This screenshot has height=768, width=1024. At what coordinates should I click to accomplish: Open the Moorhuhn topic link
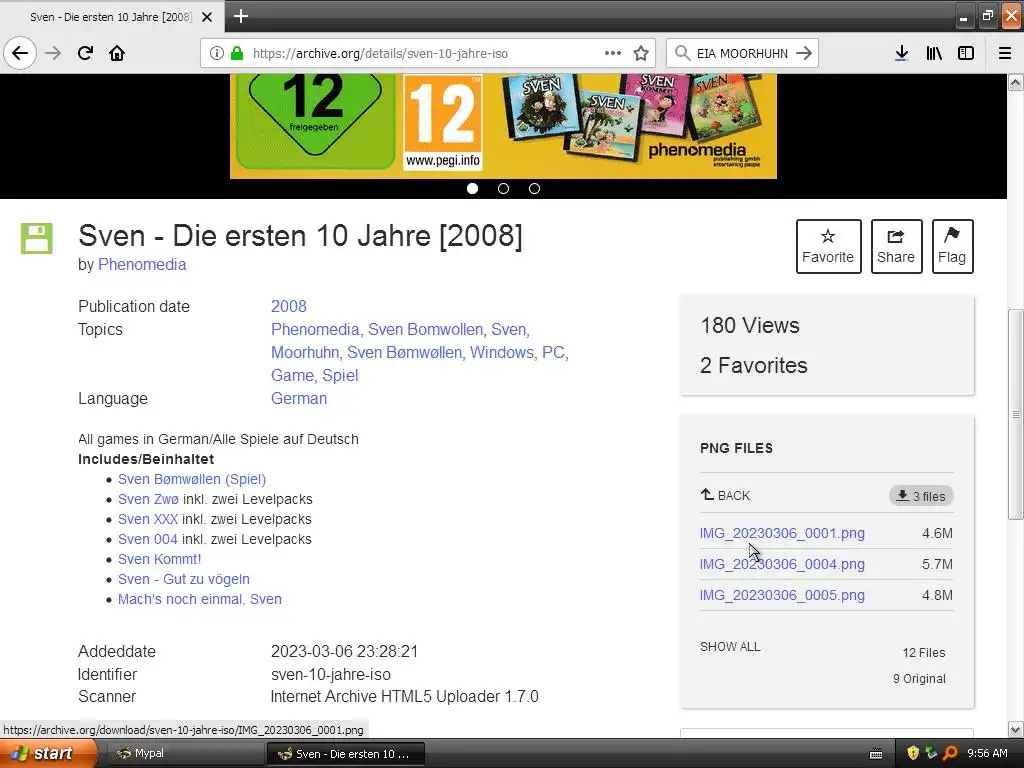[305, 352]
